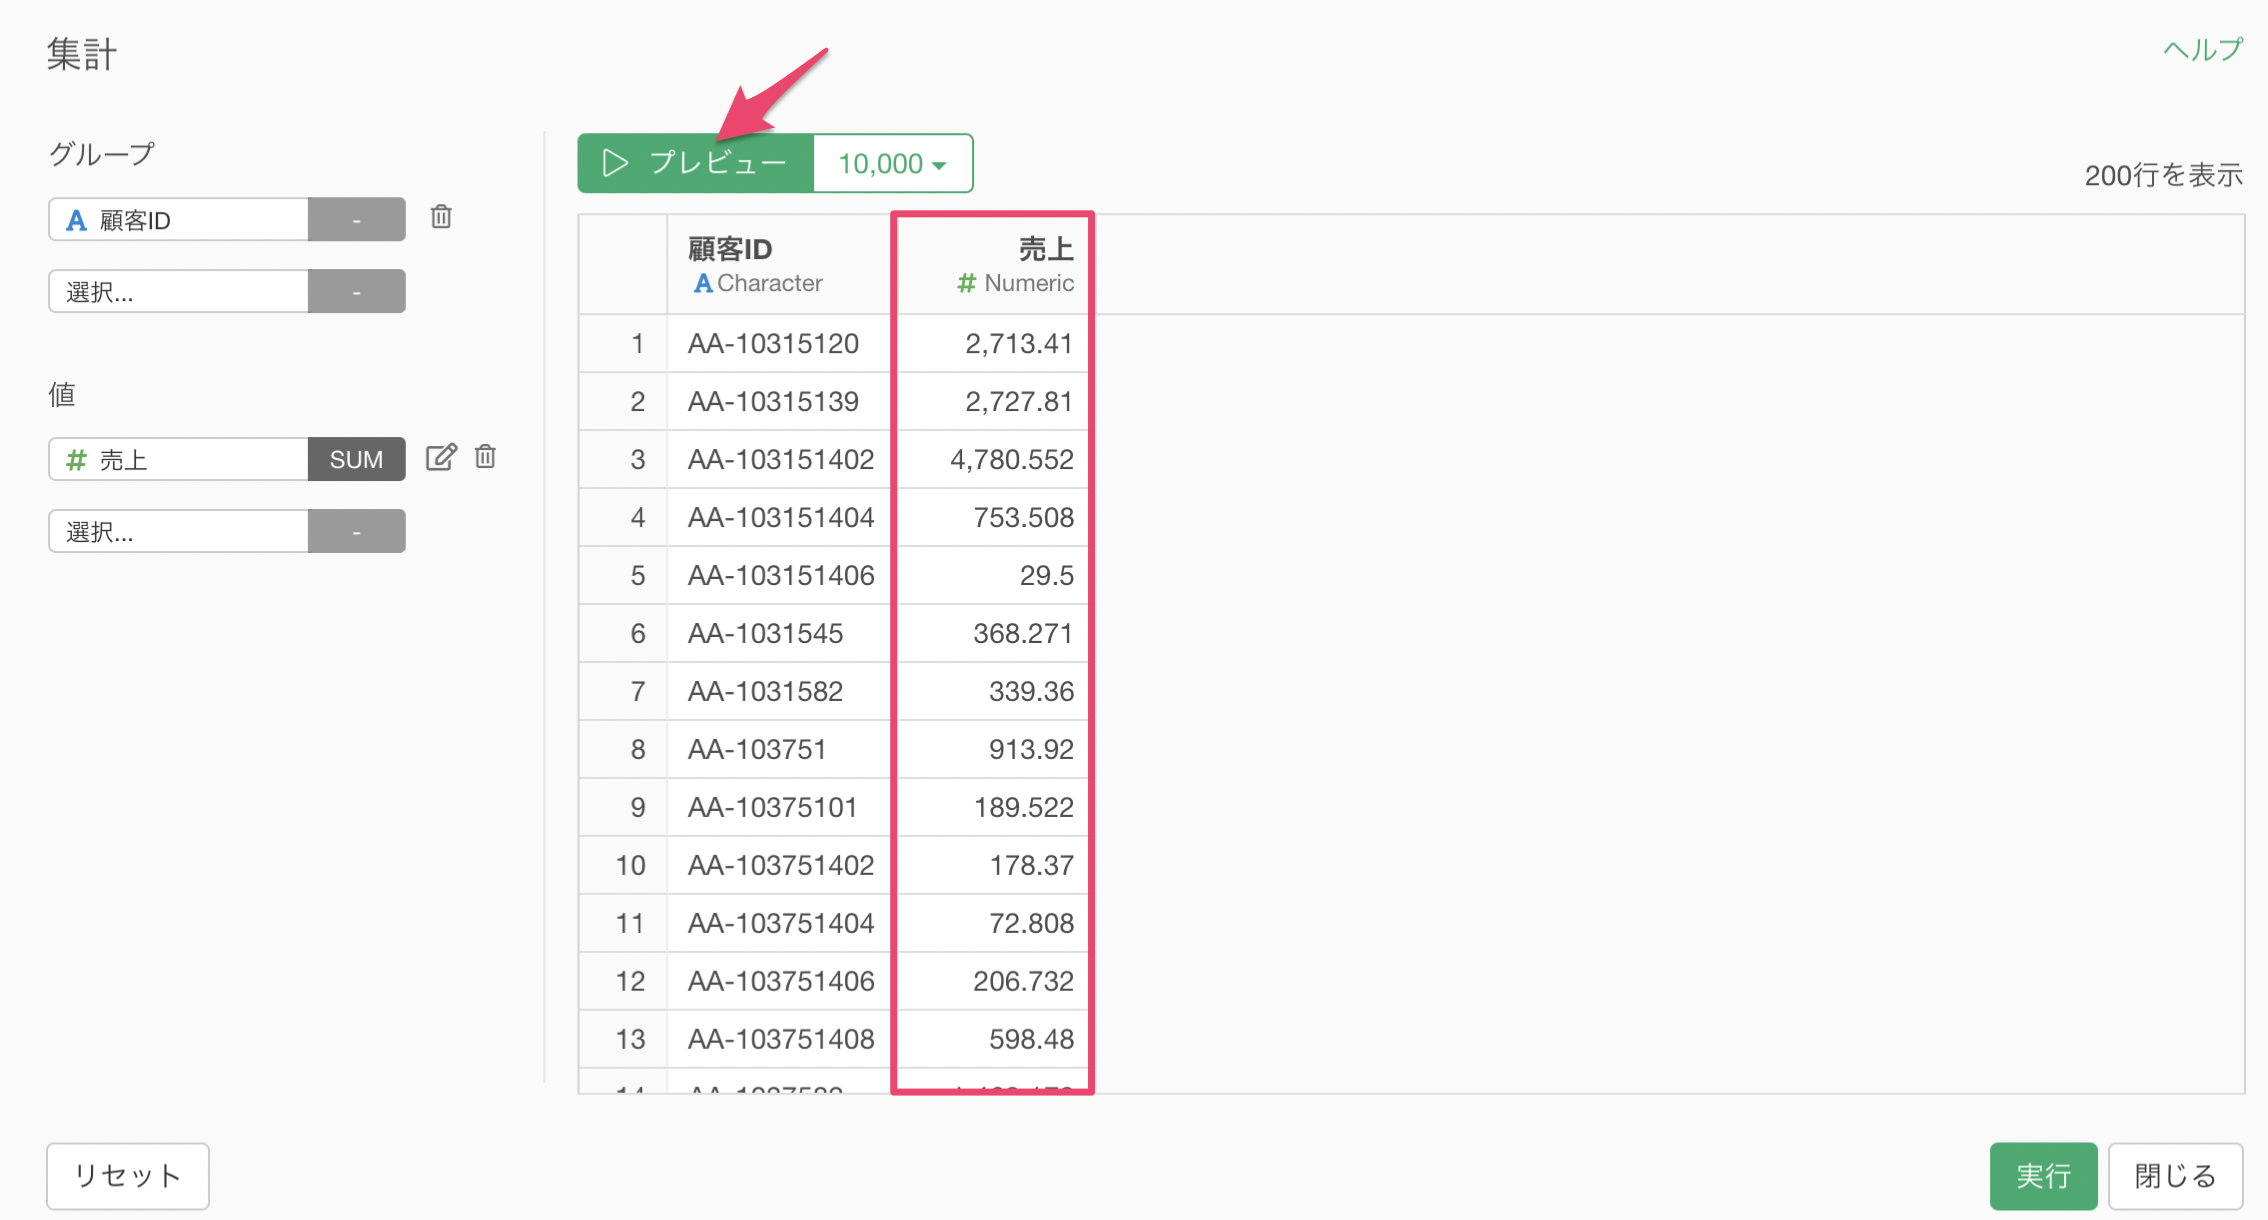
Task: Click the blue A icon in 顧客ID group field
Action: (x=76, y=220)
